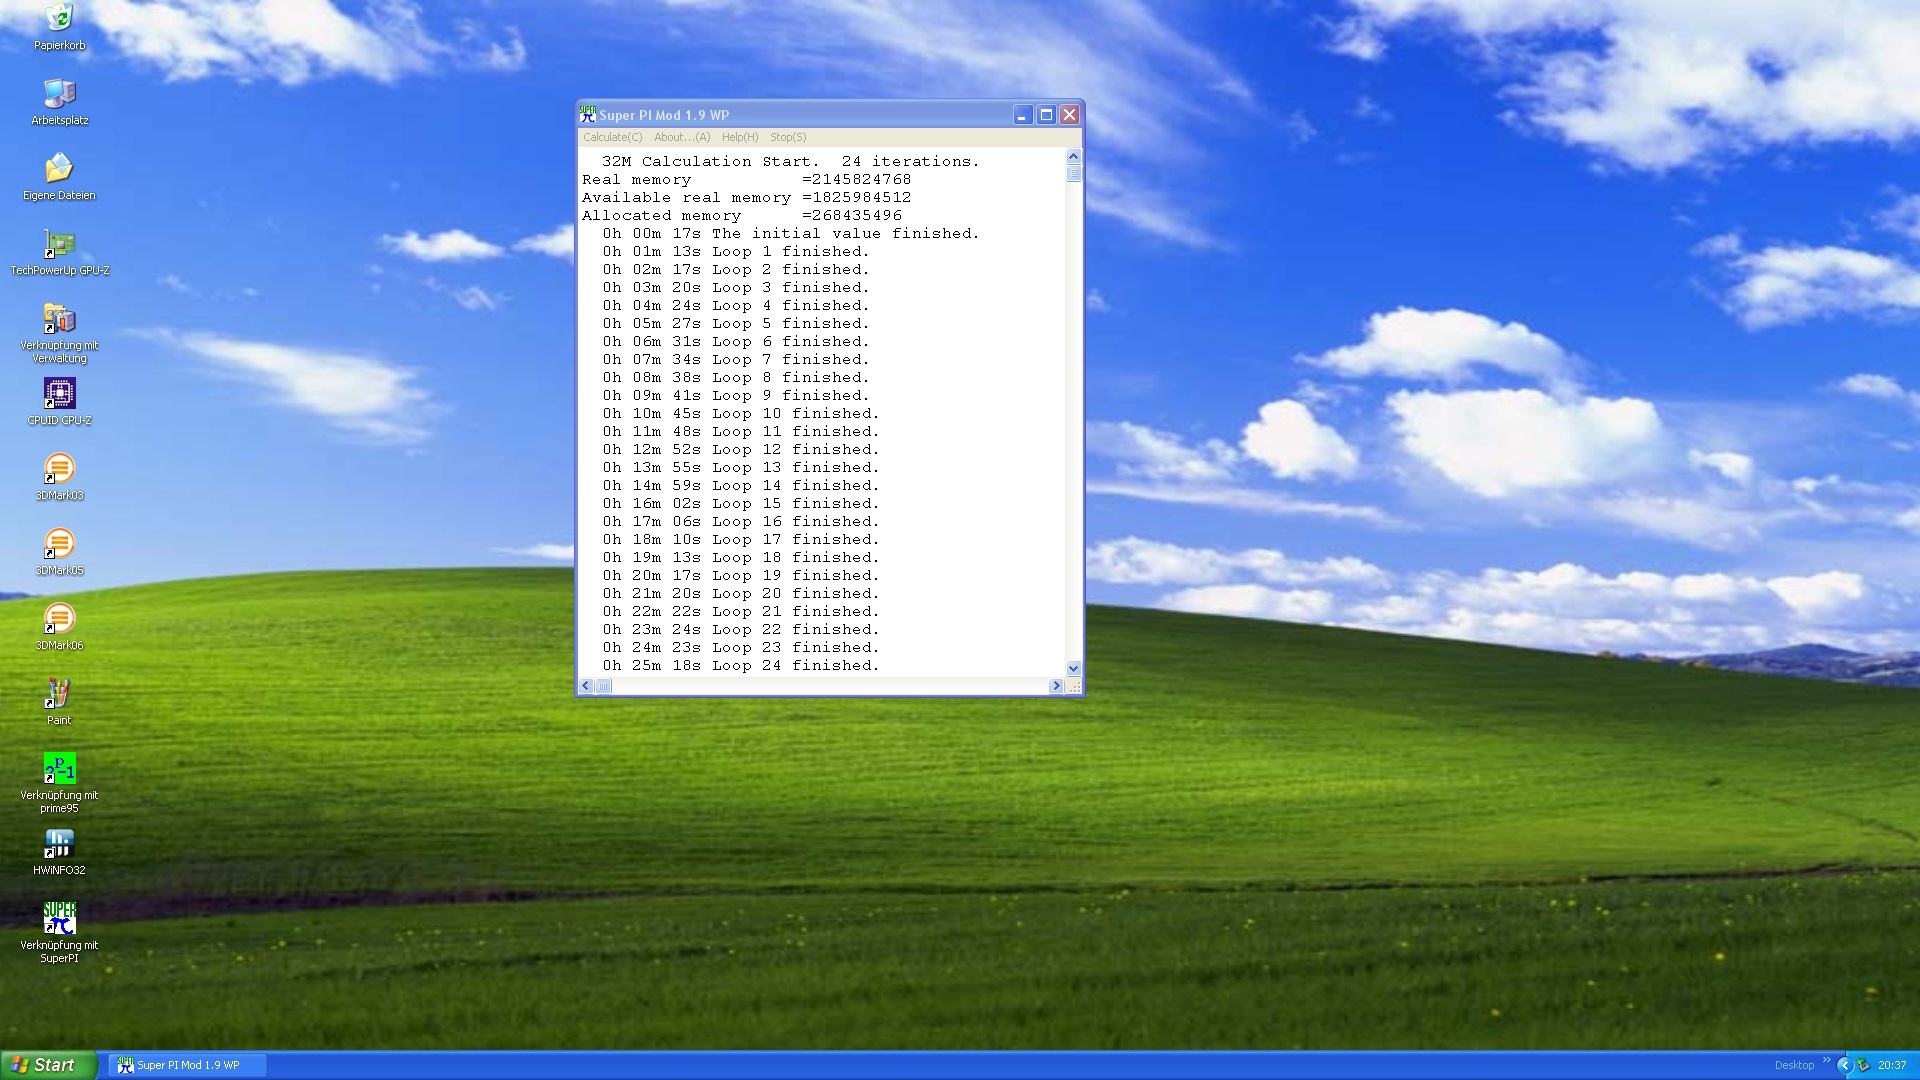This screenshot has width=1920, height=1080.
Task: Click the 'Loop 15 finished' line
Action: 741,503
